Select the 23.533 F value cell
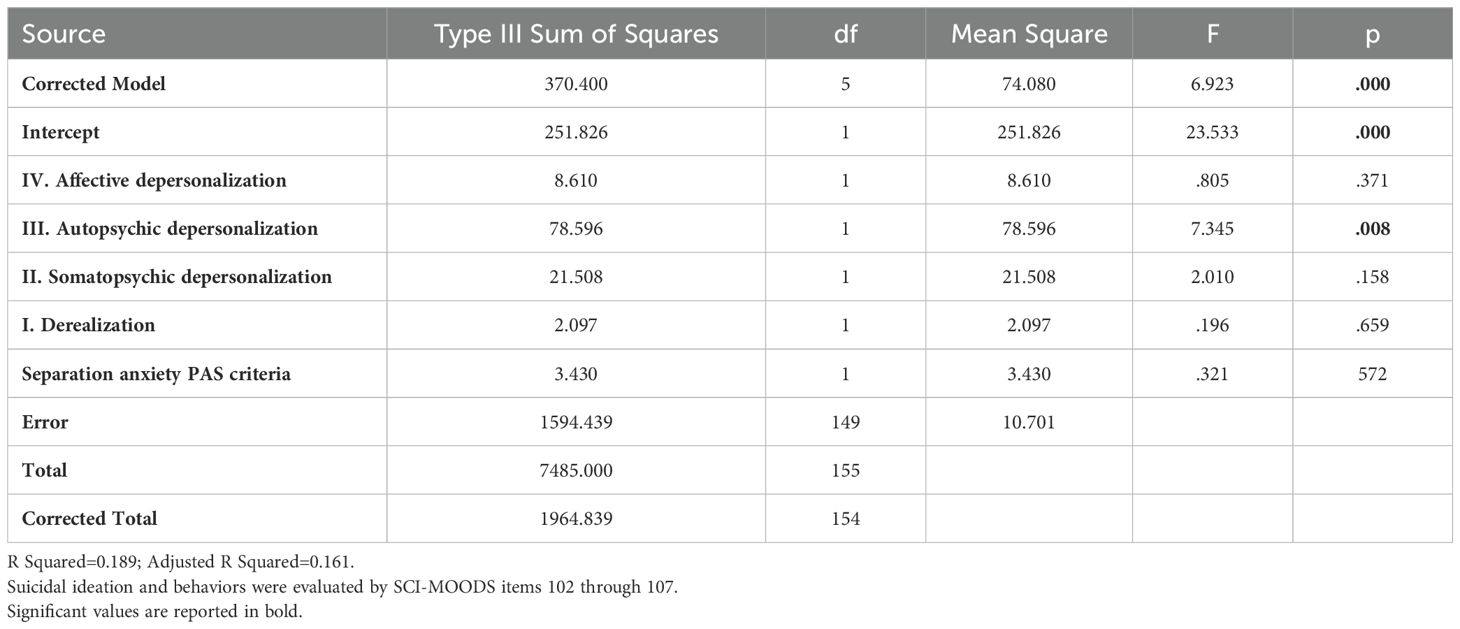Screen dimensions: 1460x629 pos(1212,132)
